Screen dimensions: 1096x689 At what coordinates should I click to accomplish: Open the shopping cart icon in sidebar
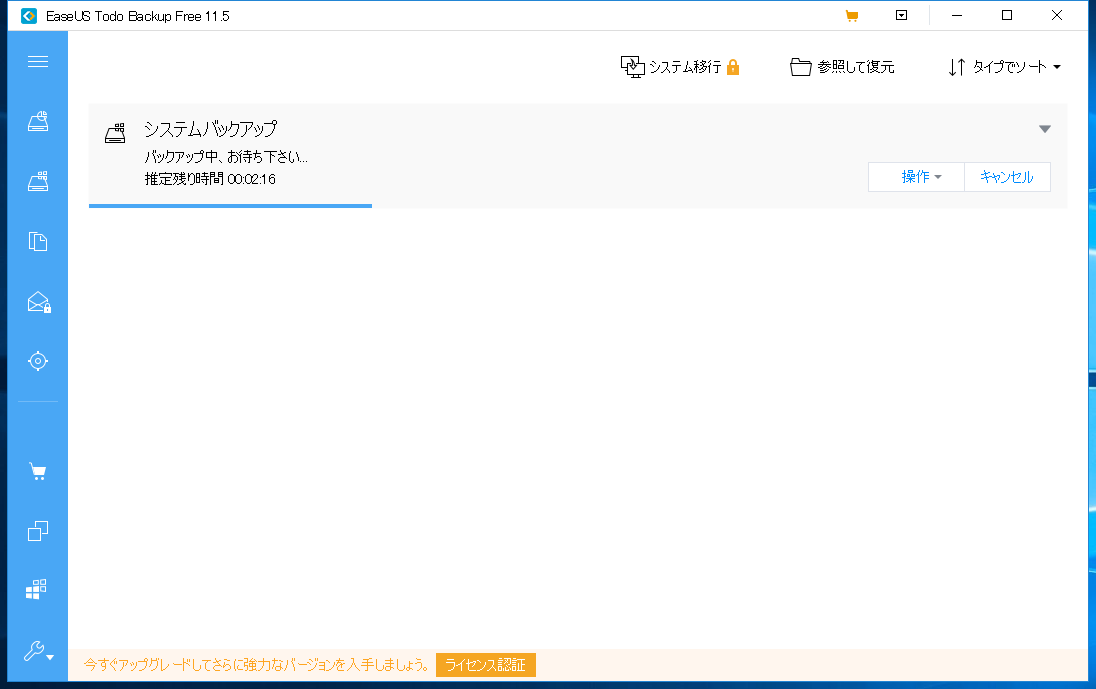click(38, 472)
